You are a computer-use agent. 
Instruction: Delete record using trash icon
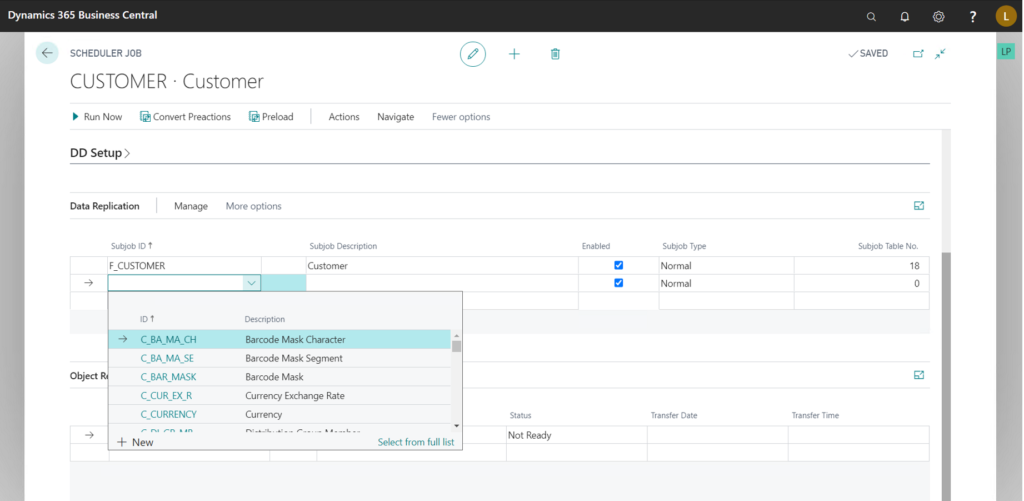click(x=555, y=54)
